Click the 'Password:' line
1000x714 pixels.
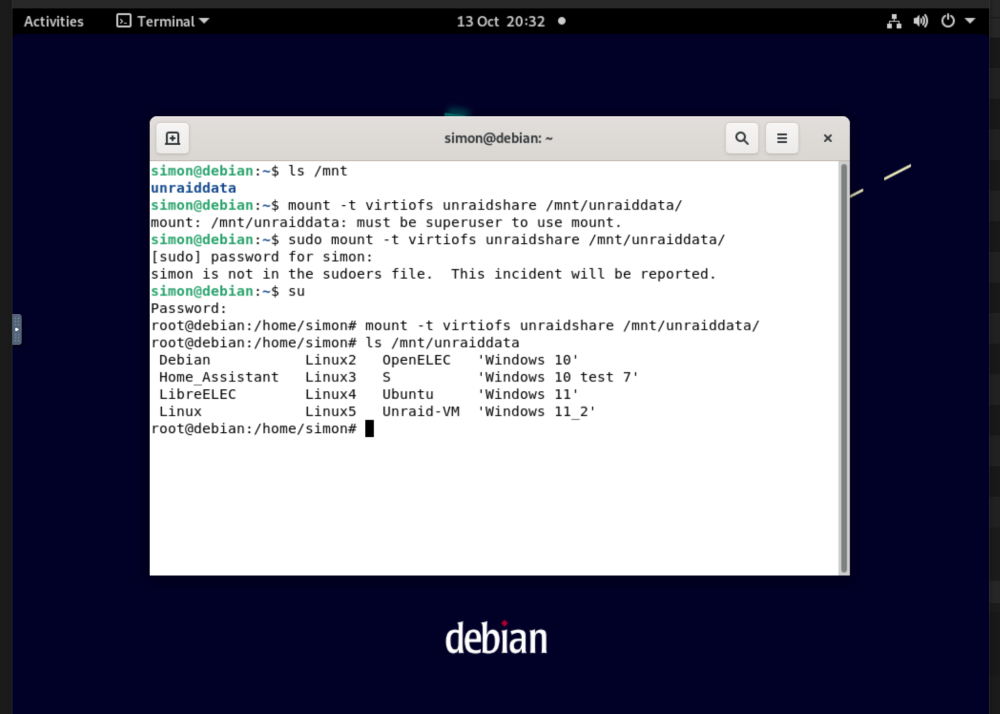click(189, 308)
